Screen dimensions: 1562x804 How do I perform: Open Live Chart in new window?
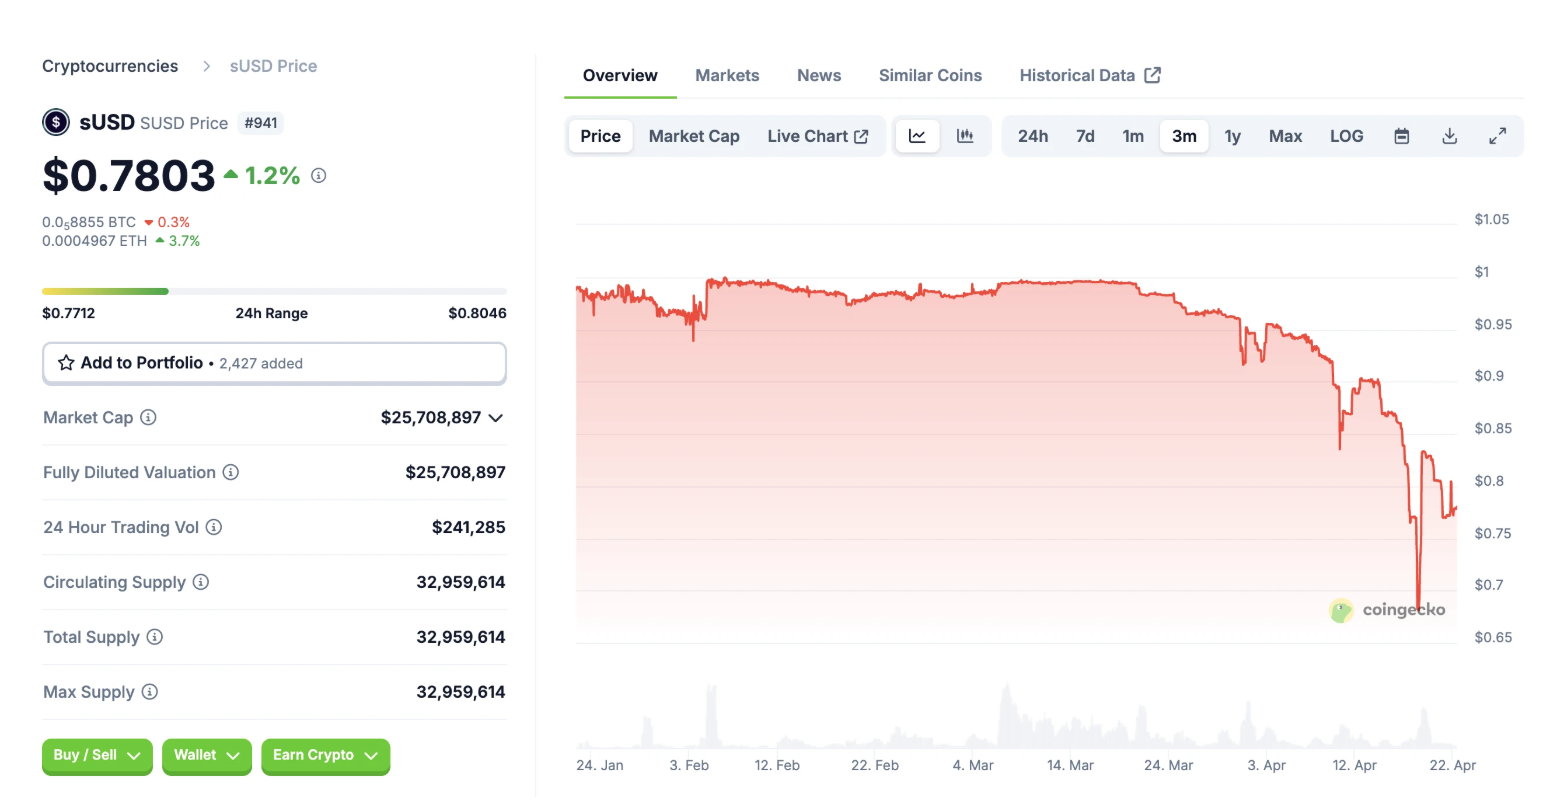click(817, 136)
